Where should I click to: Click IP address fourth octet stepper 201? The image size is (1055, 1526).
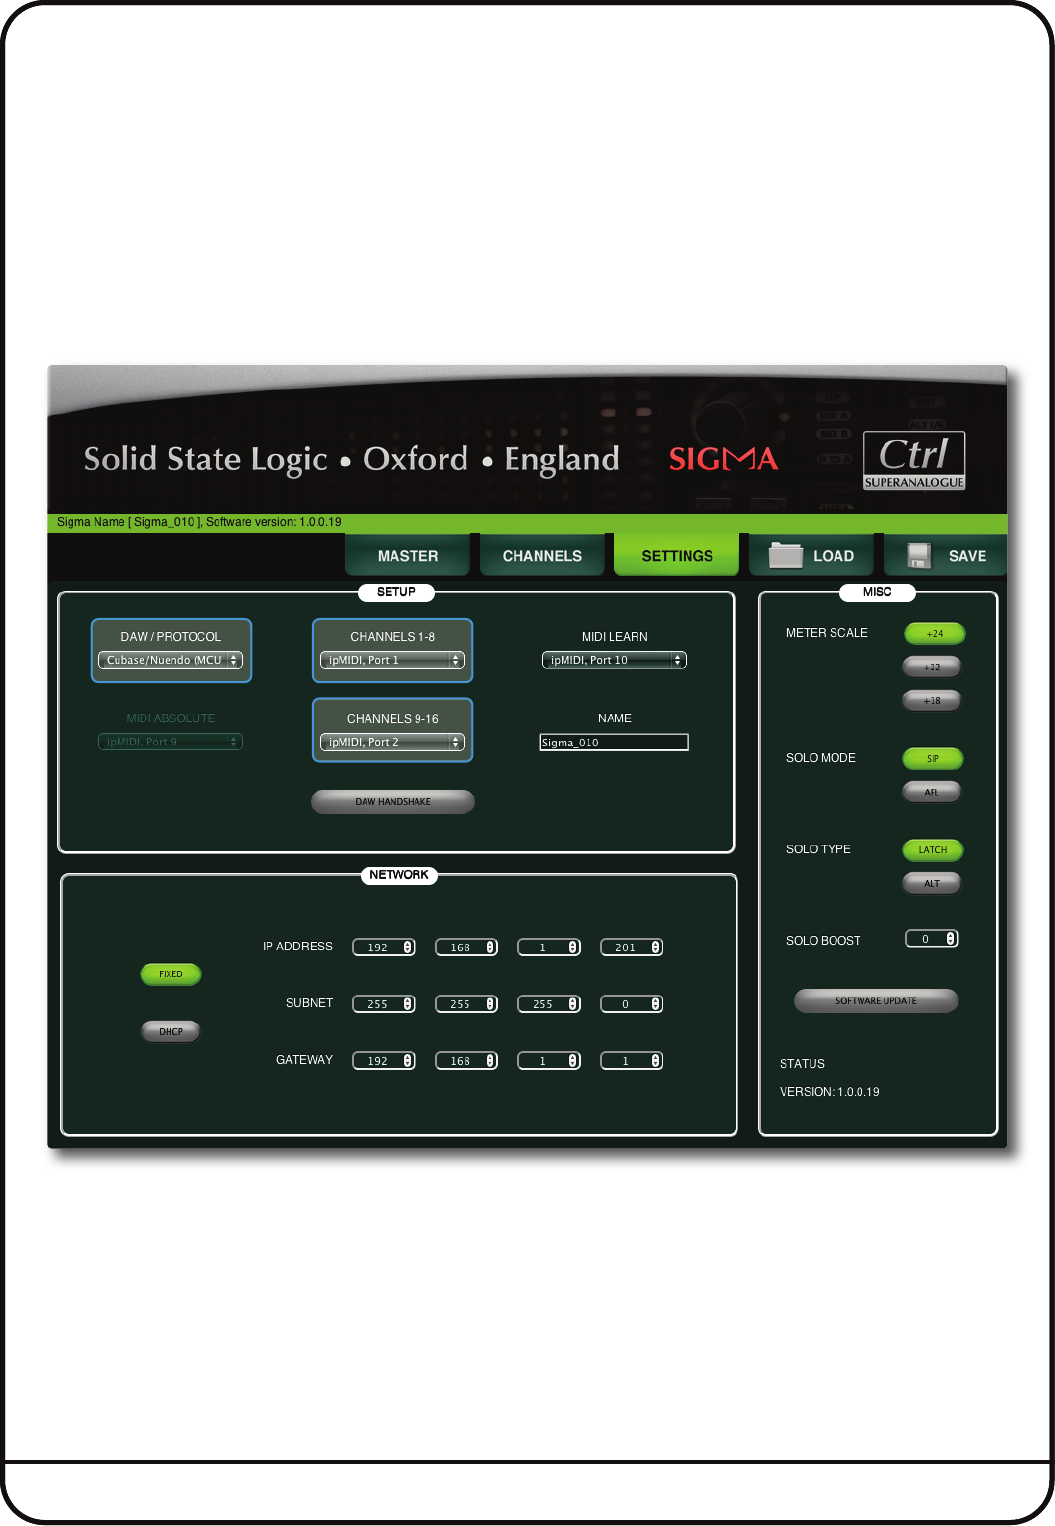(632, 947)
